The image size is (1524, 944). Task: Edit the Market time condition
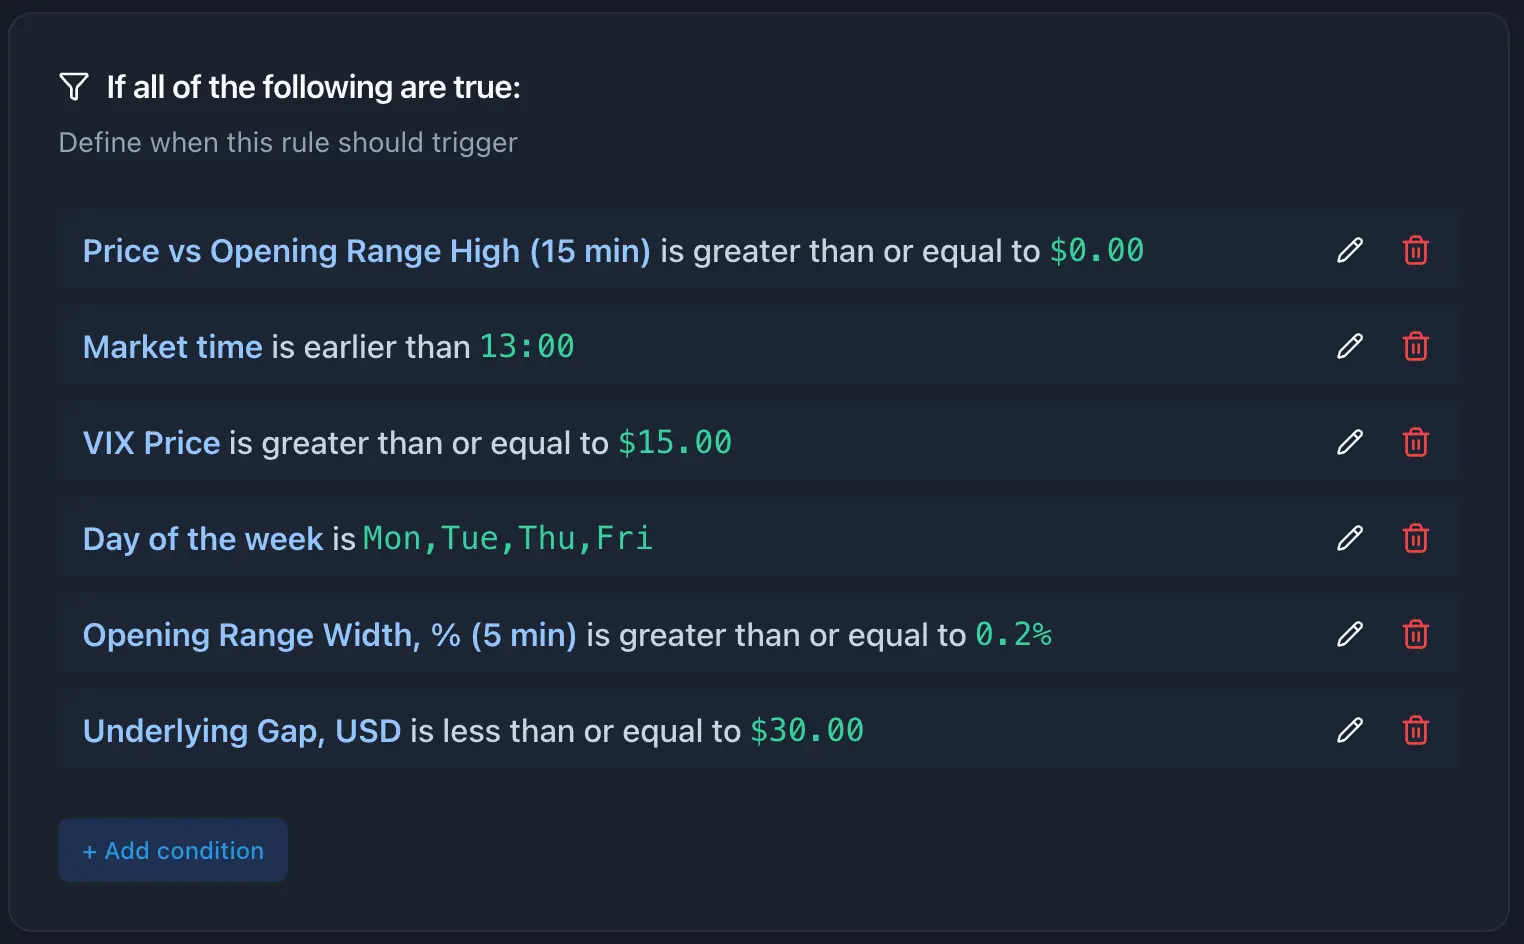1350,346
